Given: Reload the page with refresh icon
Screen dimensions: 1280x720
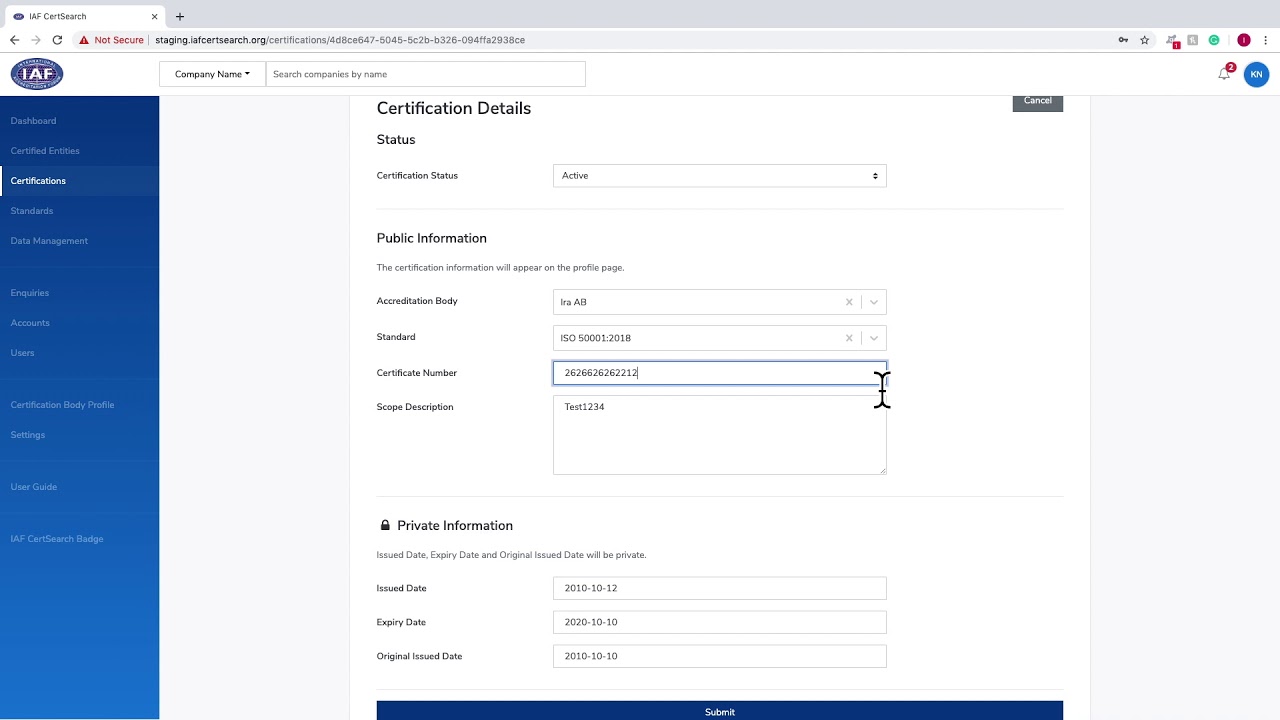Looking at the screenshot, I should tap(57, 40).
